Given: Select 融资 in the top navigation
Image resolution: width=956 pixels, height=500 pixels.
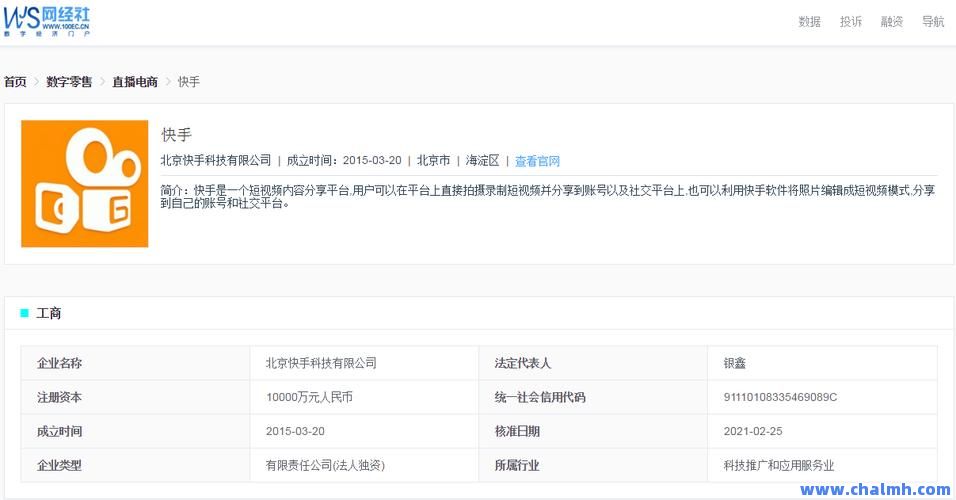Looking at the screenshot, I should click(x=892, y=22).
